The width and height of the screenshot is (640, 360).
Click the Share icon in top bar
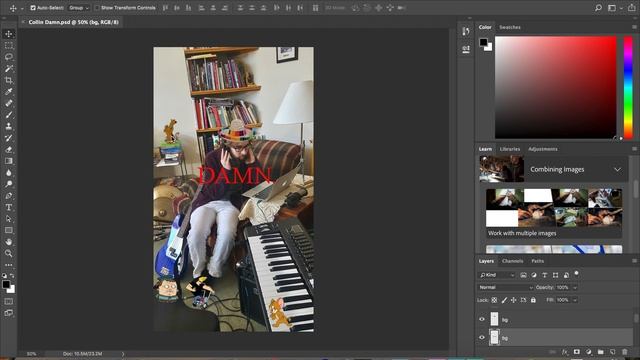[x=631, y=8]
